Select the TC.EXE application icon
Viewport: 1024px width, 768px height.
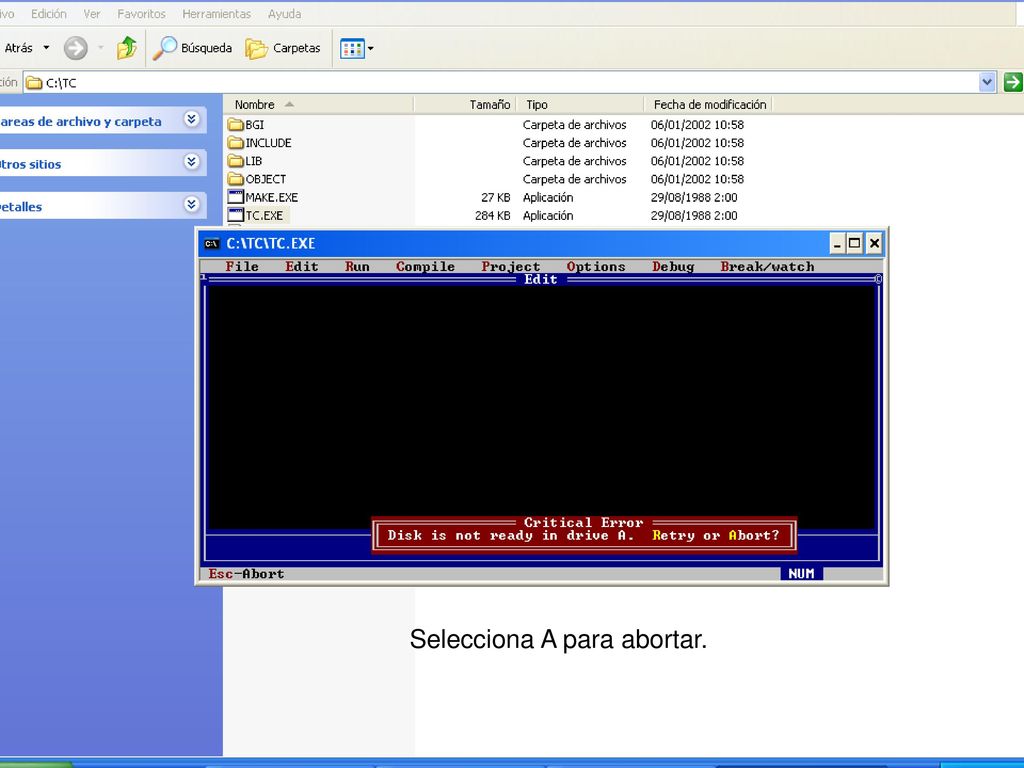pyautogui.click(x=236, y=216)
